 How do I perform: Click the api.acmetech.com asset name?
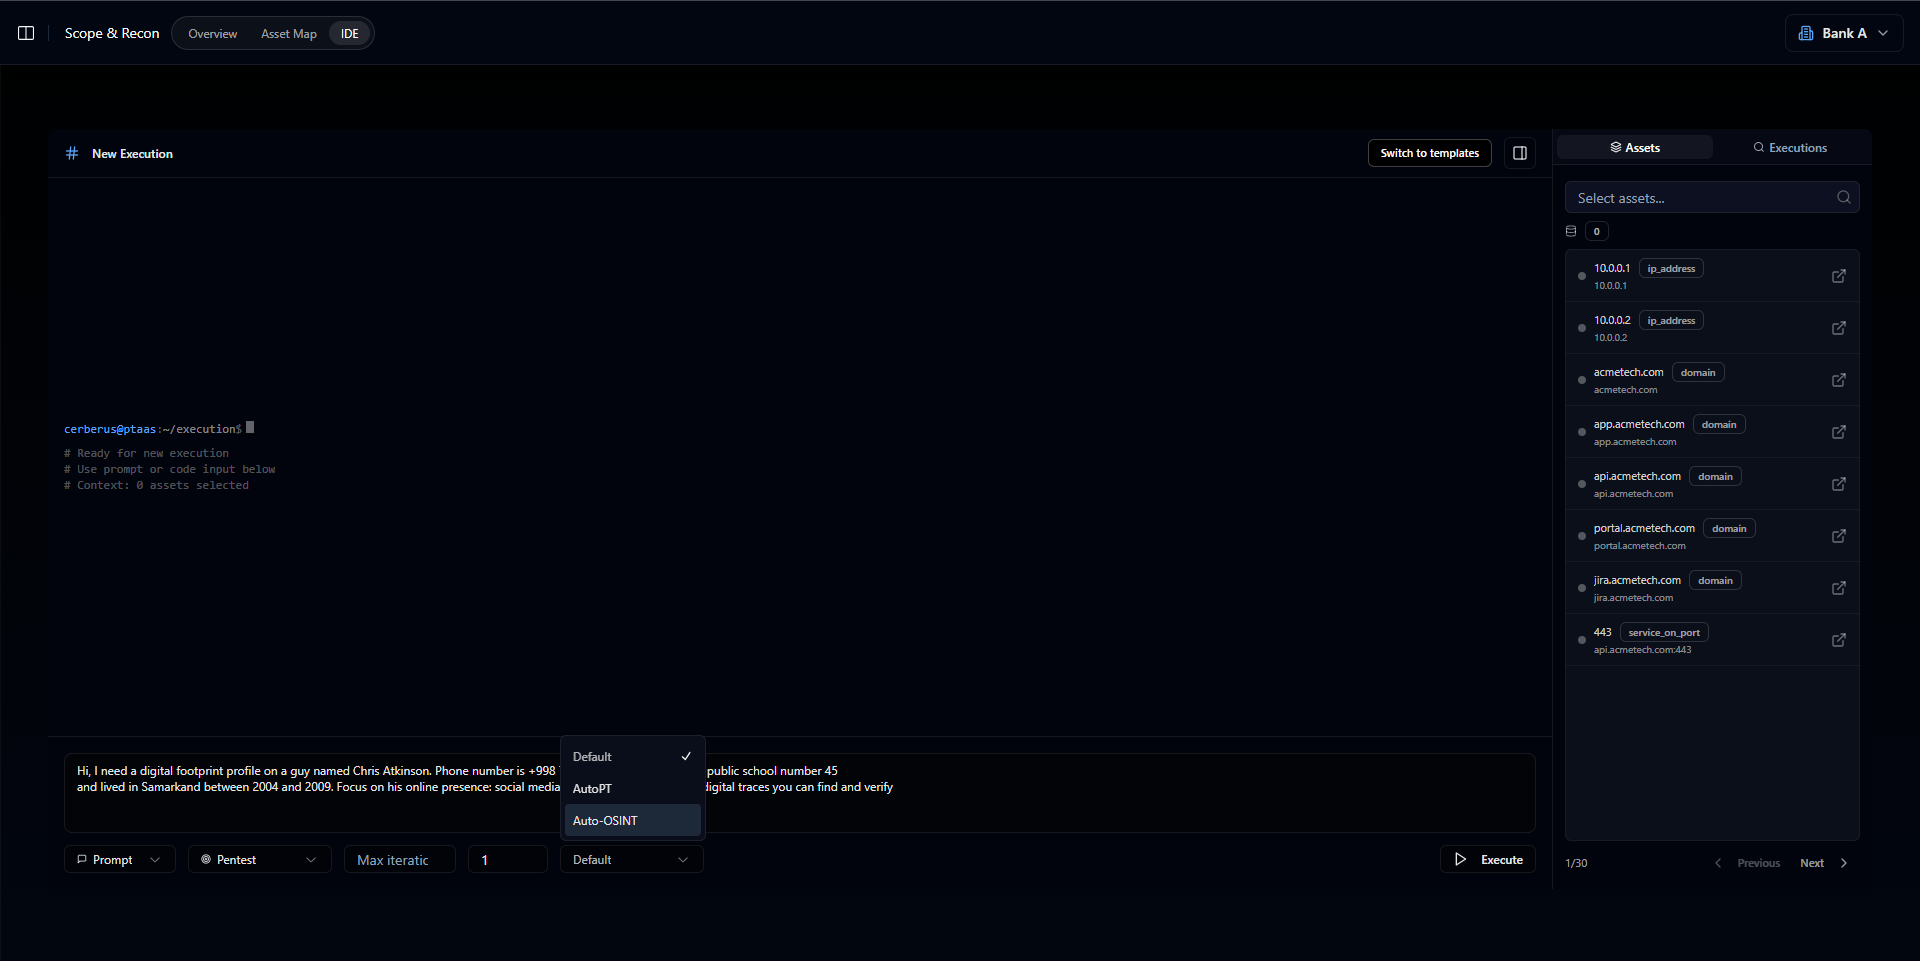click(x=1637, y=476)
